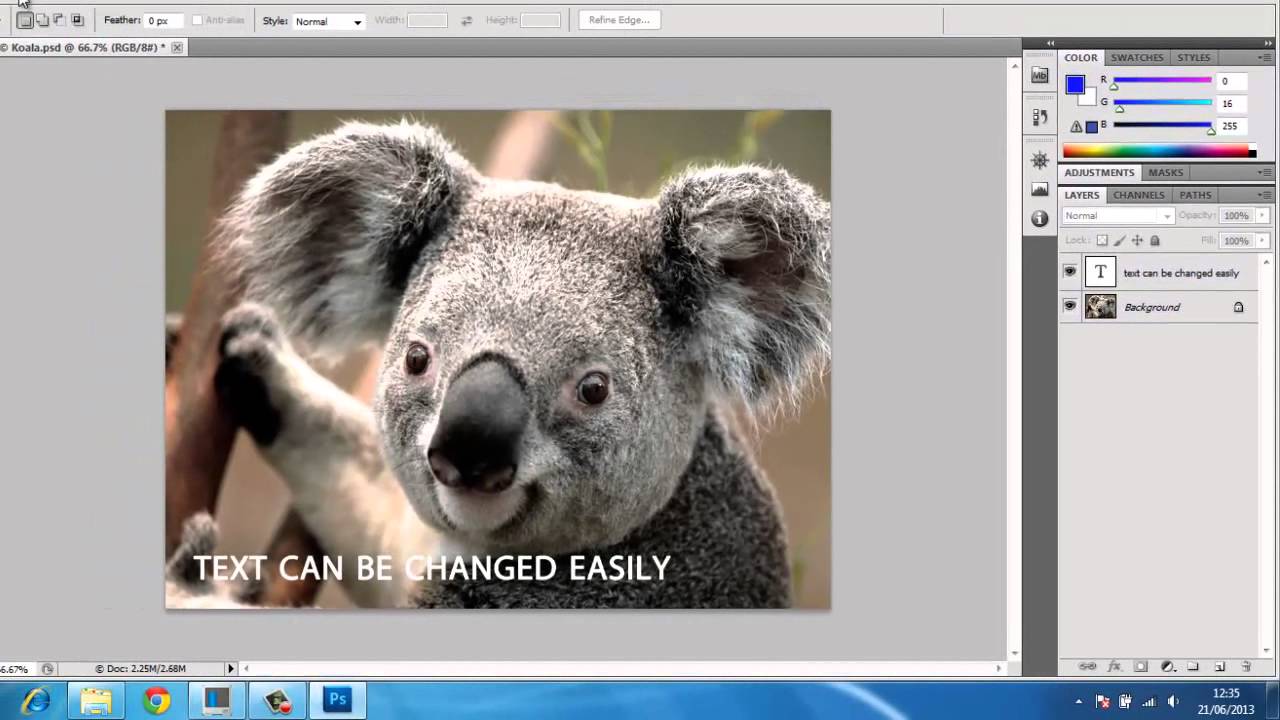Switch to the Channels tab
Screen dimensions: 1280x720
[x=1139, y=195]
